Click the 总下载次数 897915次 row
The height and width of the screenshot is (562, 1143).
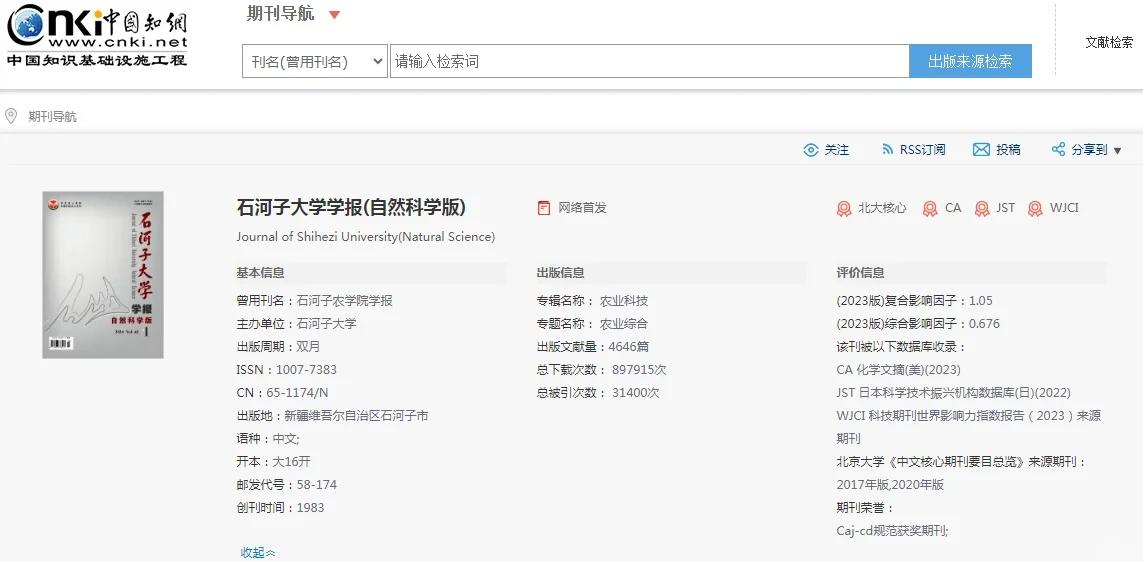pos(601,370)
